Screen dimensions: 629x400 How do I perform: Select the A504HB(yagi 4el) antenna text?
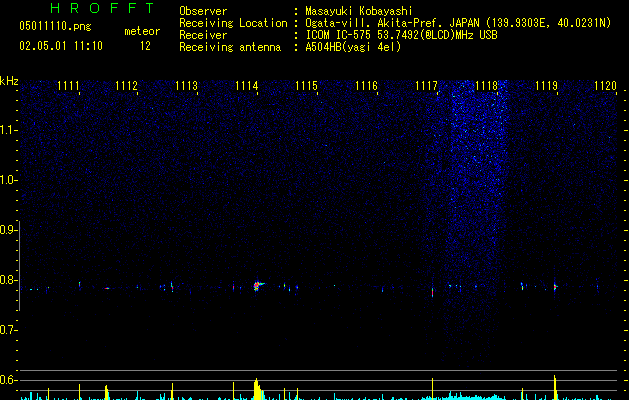[353, 47]
